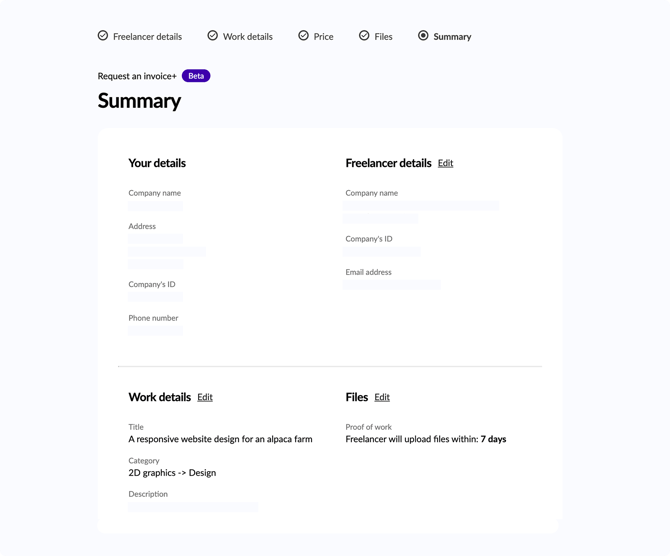The image size is (670, 556).
Task: Select the Summary step radio indicator
Action: pos(423,35)
